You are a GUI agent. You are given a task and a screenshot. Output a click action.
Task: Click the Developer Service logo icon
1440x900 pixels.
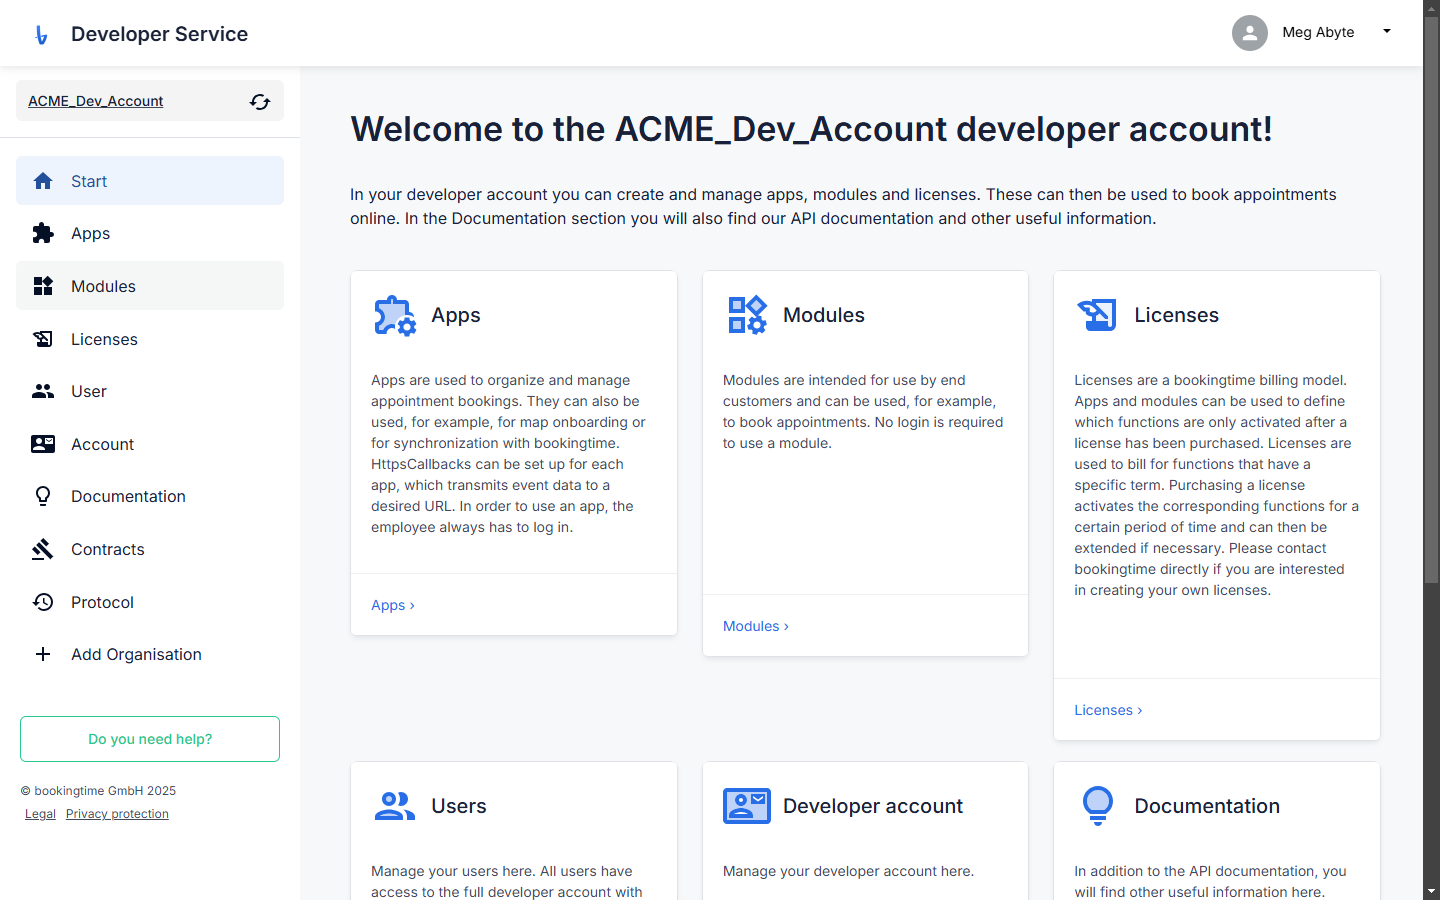[41, 35]
